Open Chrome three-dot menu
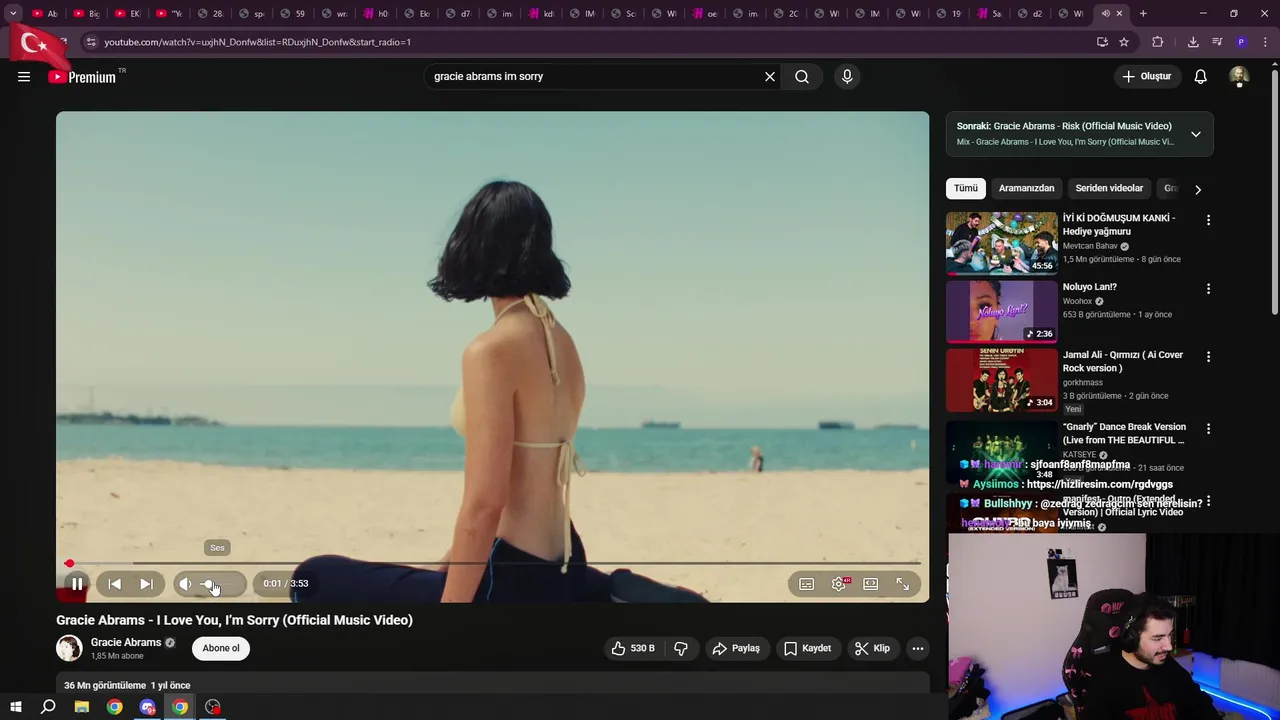The image size is (1280, 720). (1266, 42)
